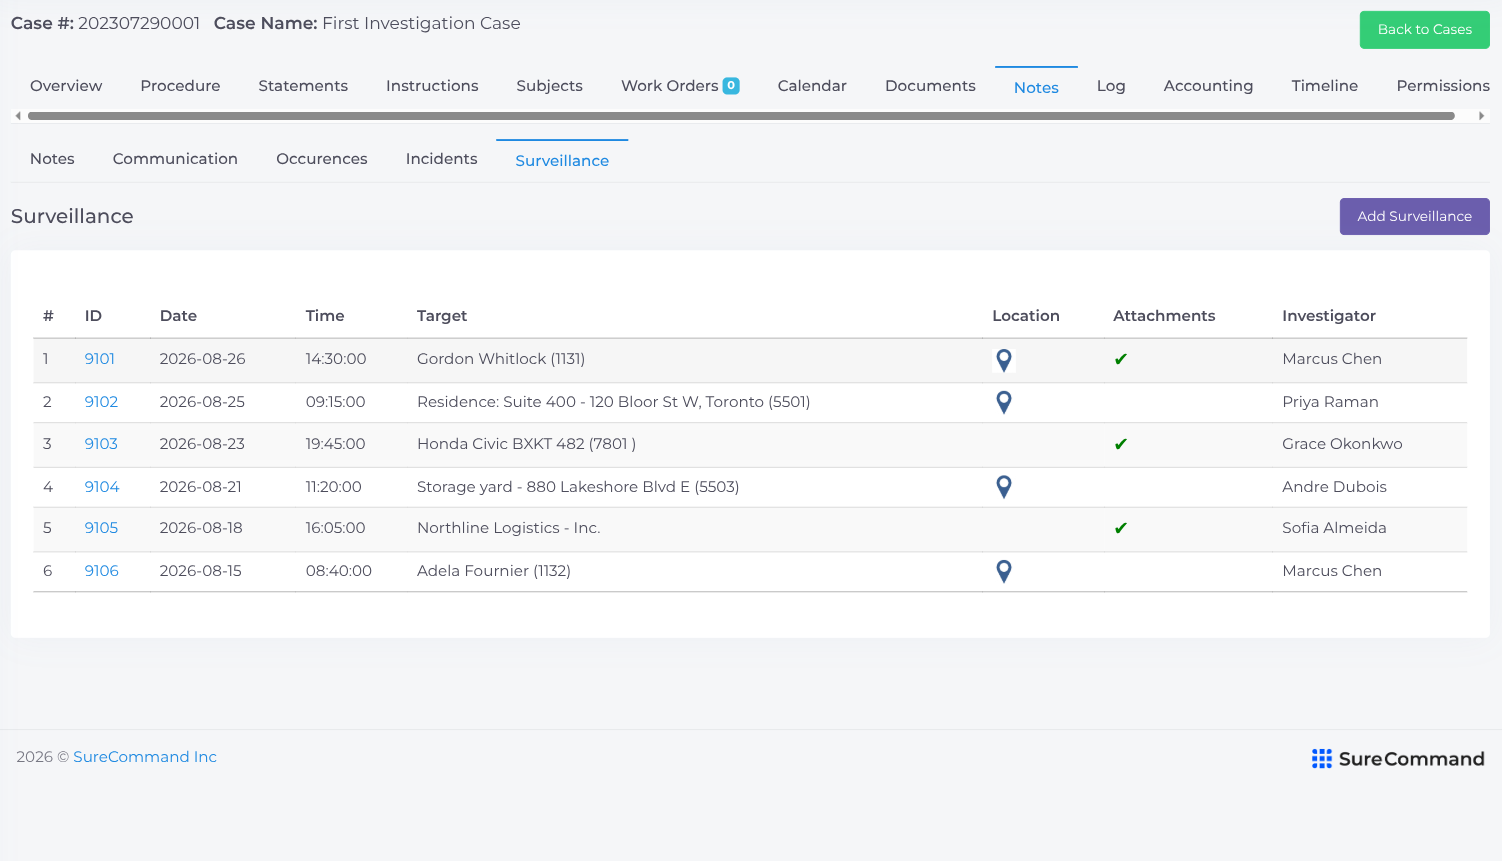Open the Documents tab
The height and width of the screenshot is (861, 1502).
(930, 86)
